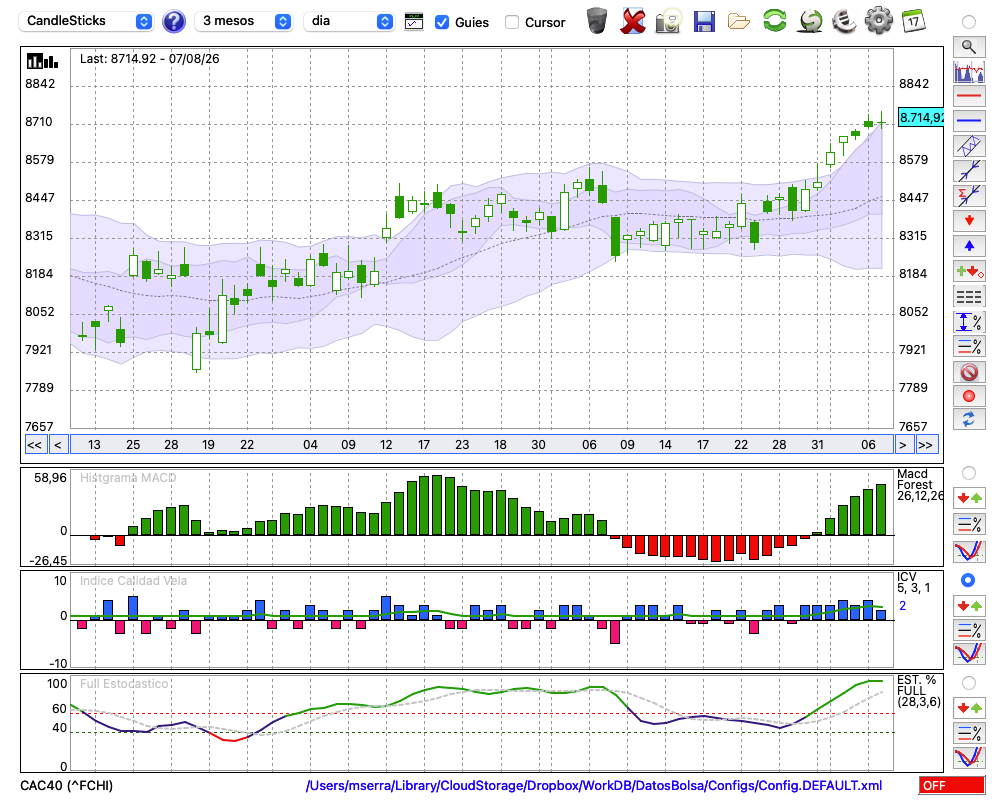Click the >> jump to end button

(926, 445)
